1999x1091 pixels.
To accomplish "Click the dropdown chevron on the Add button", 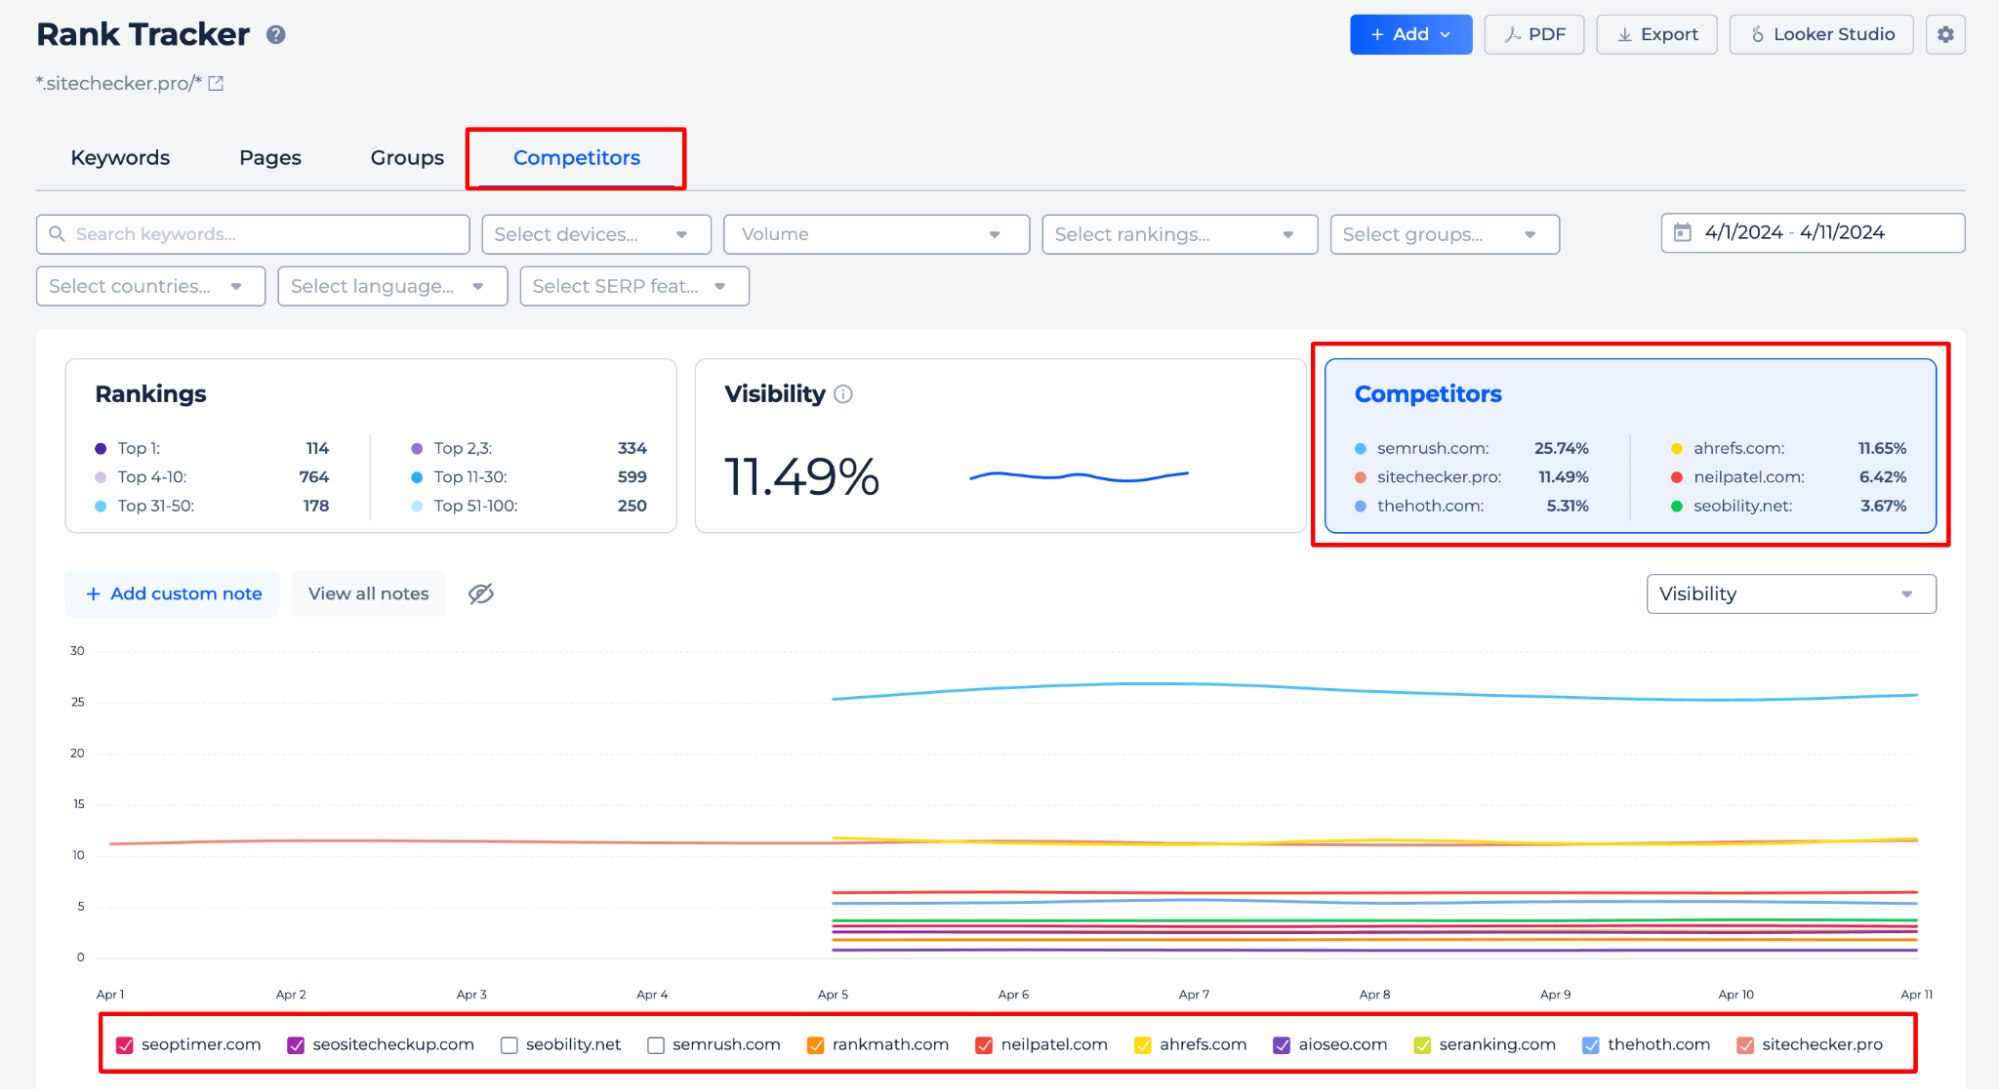I will tap(1445, 35).
